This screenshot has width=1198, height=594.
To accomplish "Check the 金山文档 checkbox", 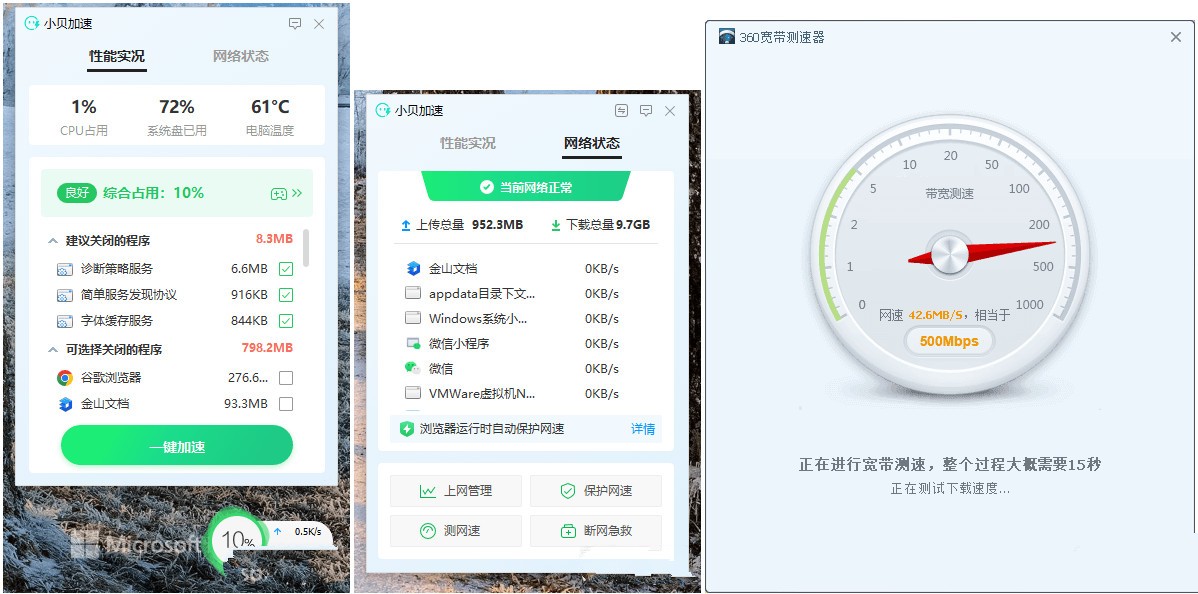I will tap(286, 404).
